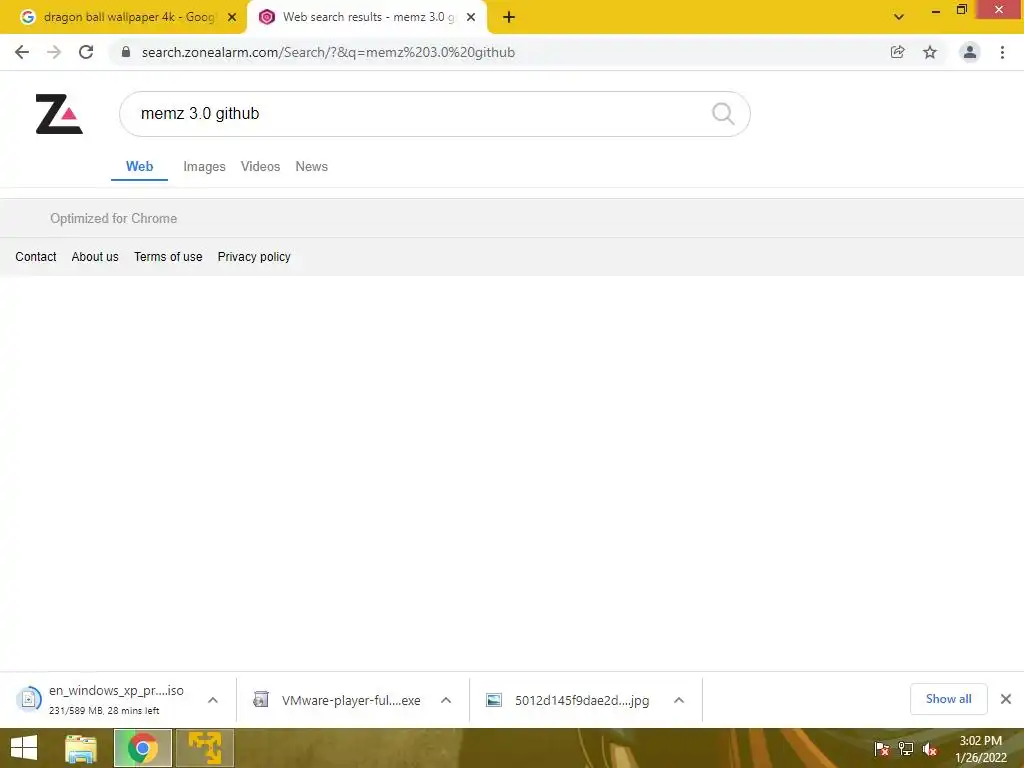
Task: View site security lock information
Action: pos(126,52)
